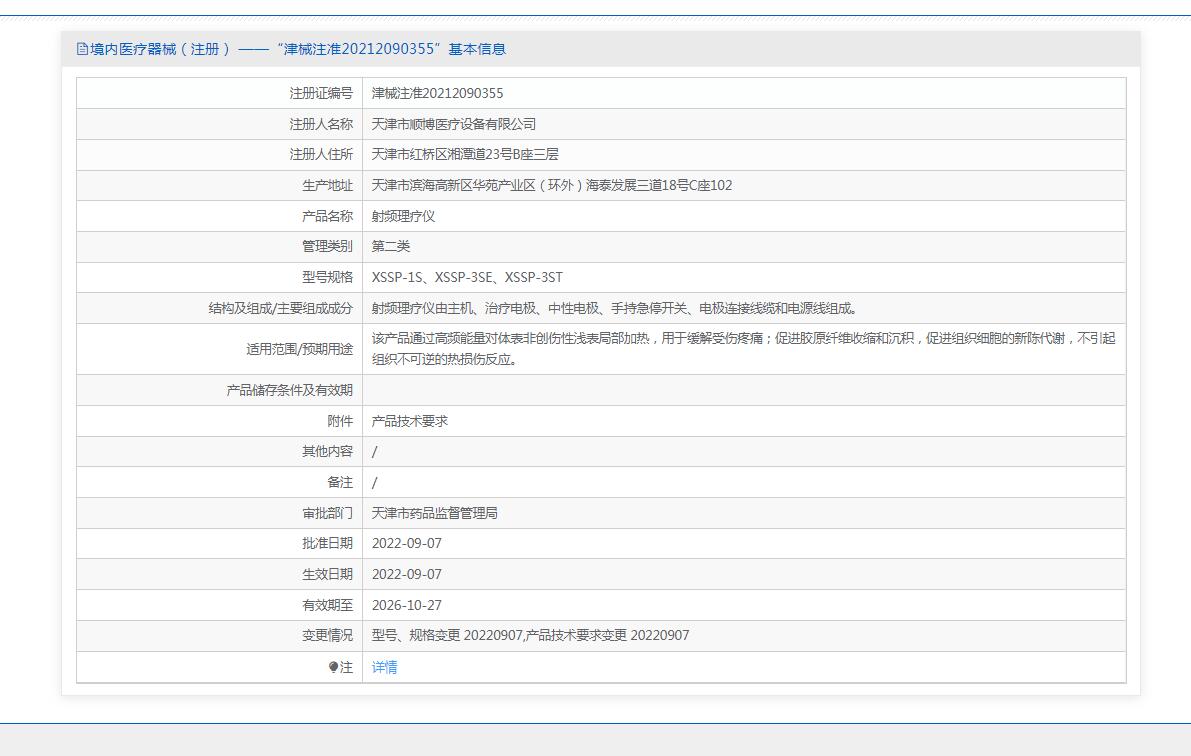Select product name 射频理疗仪

click(x=403, y=217)
